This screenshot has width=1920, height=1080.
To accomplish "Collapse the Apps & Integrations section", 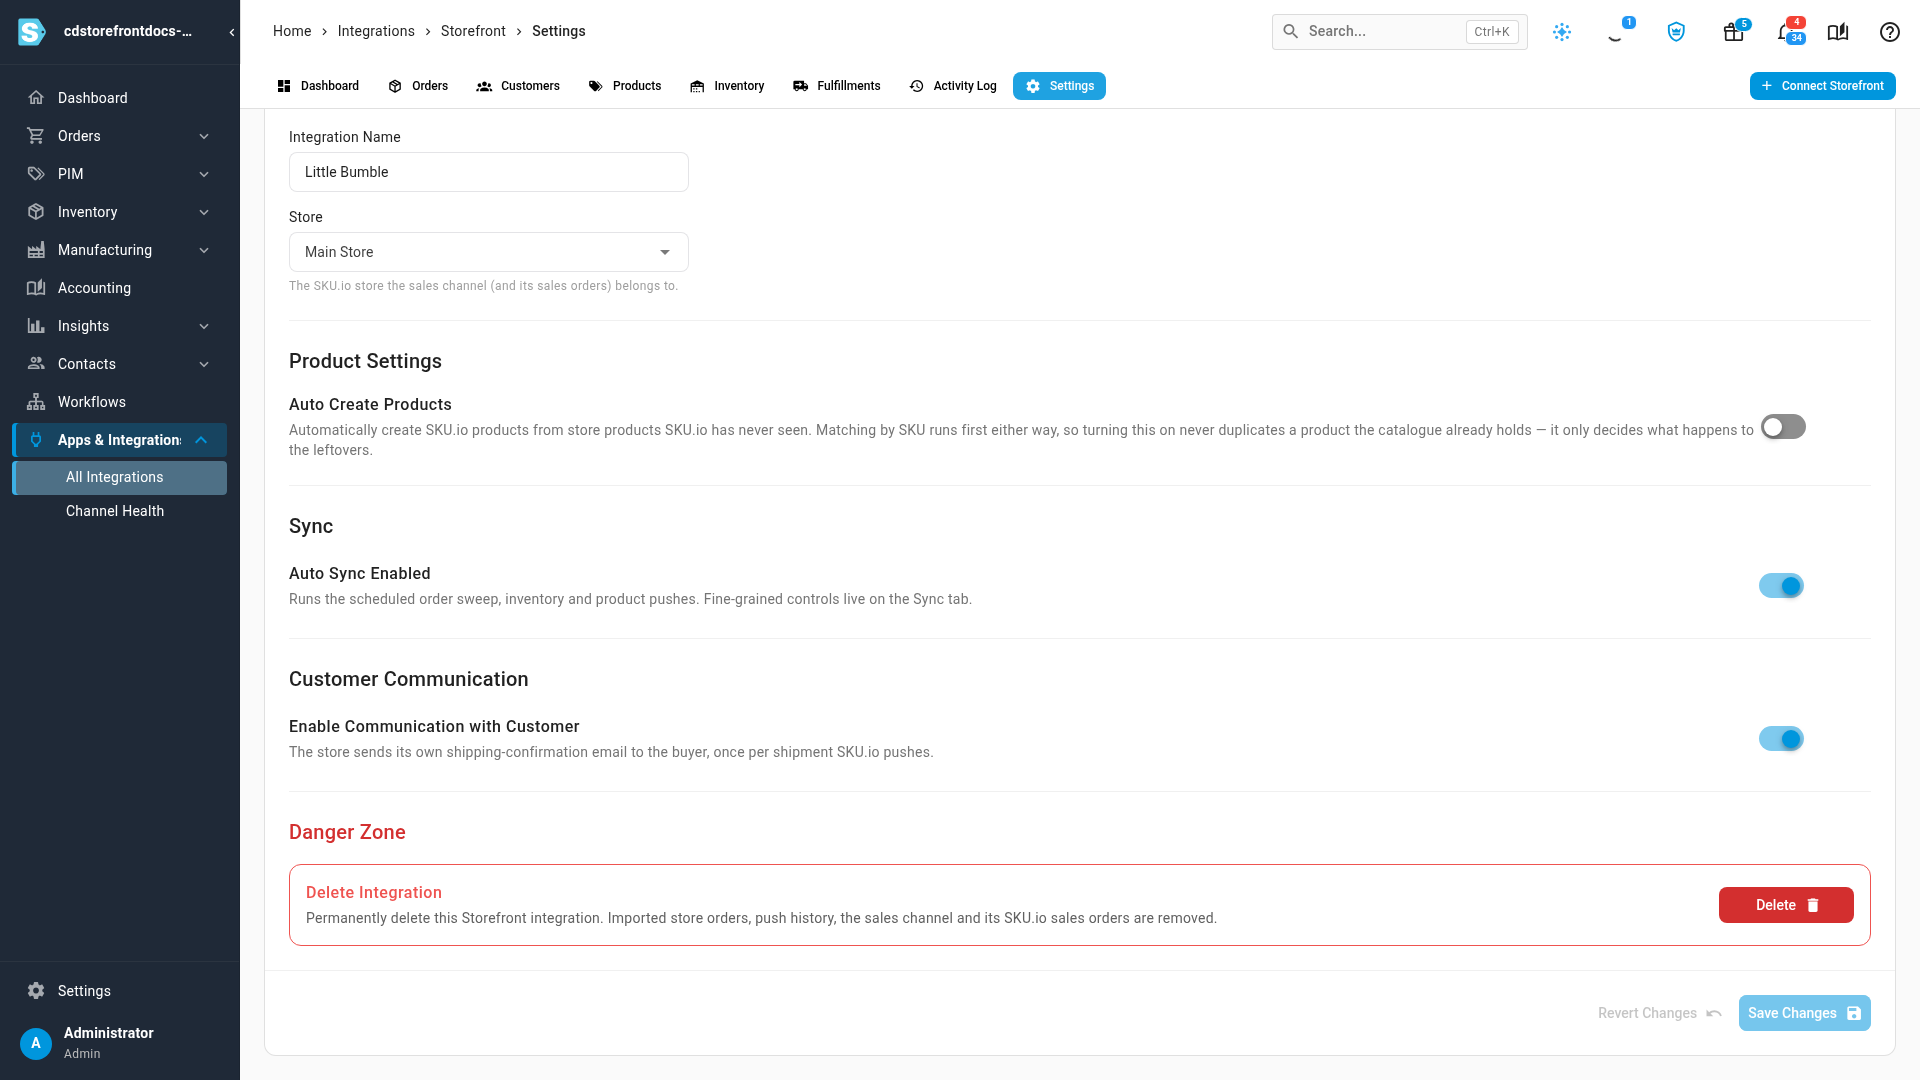I will tap(201, 440).
